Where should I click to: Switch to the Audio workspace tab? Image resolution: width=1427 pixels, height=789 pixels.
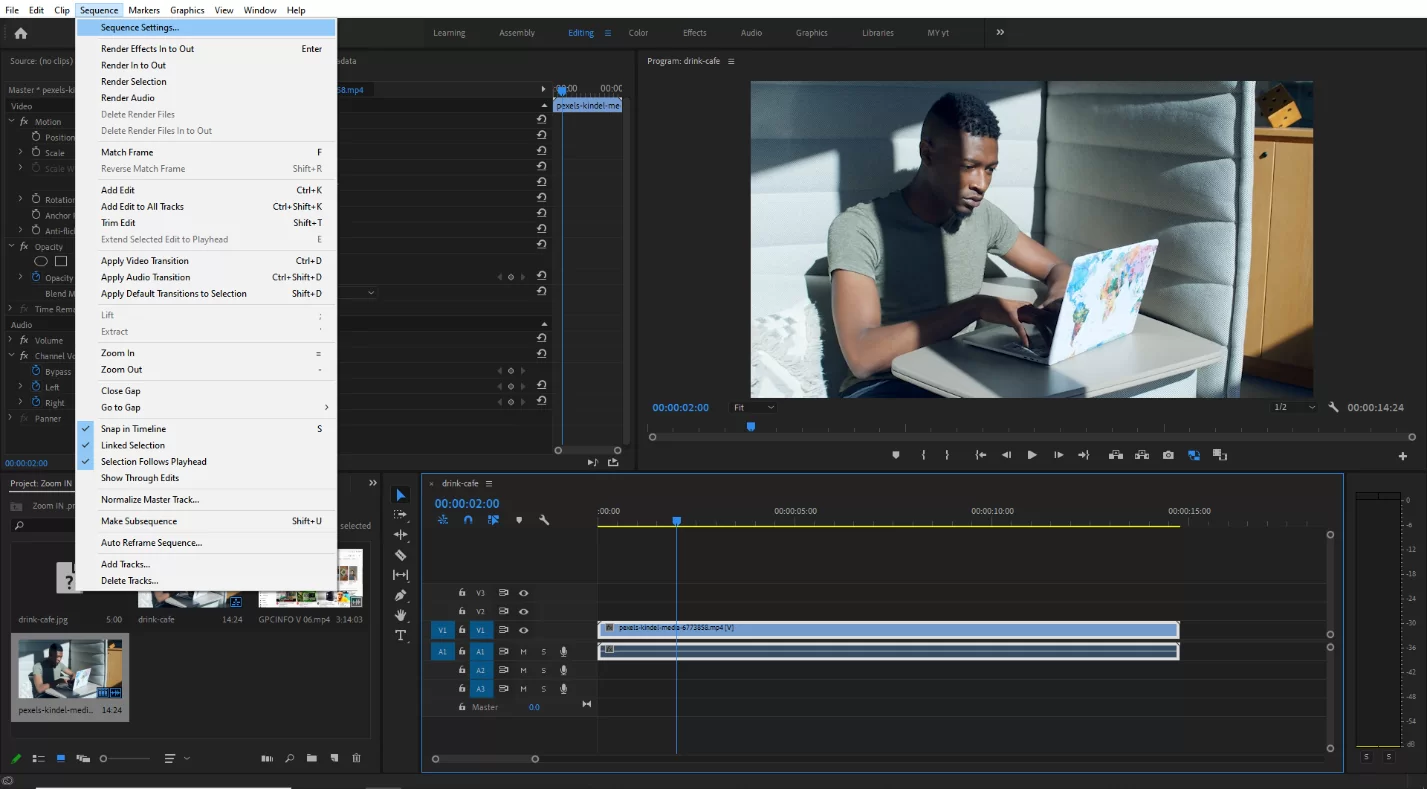[x=751, y=33]
